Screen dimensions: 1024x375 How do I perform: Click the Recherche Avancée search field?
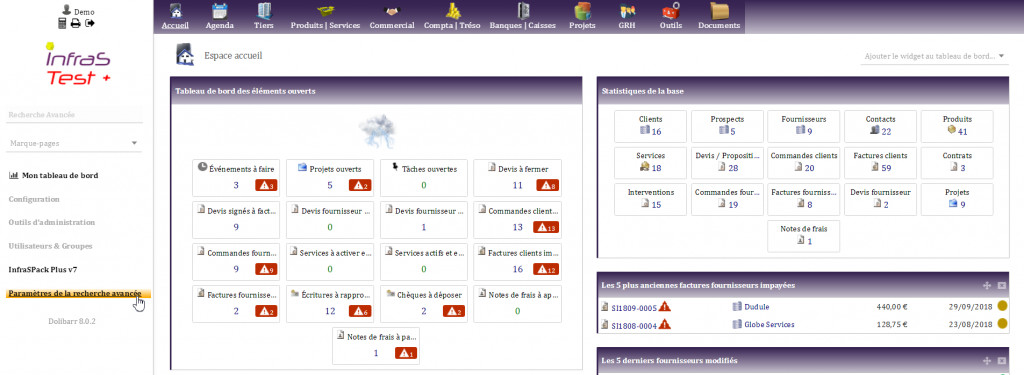[x=74, y=115]
